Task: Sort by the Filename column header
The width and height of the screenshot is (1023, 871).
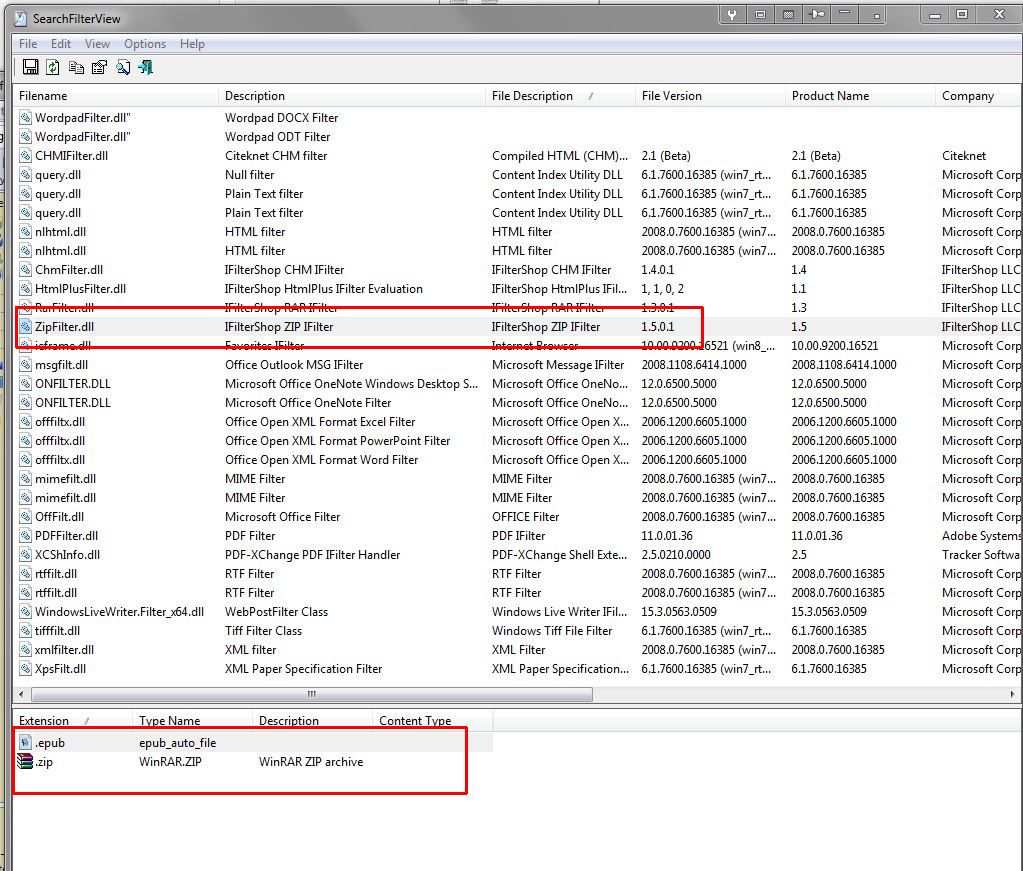Action: [x=115, y=96]
